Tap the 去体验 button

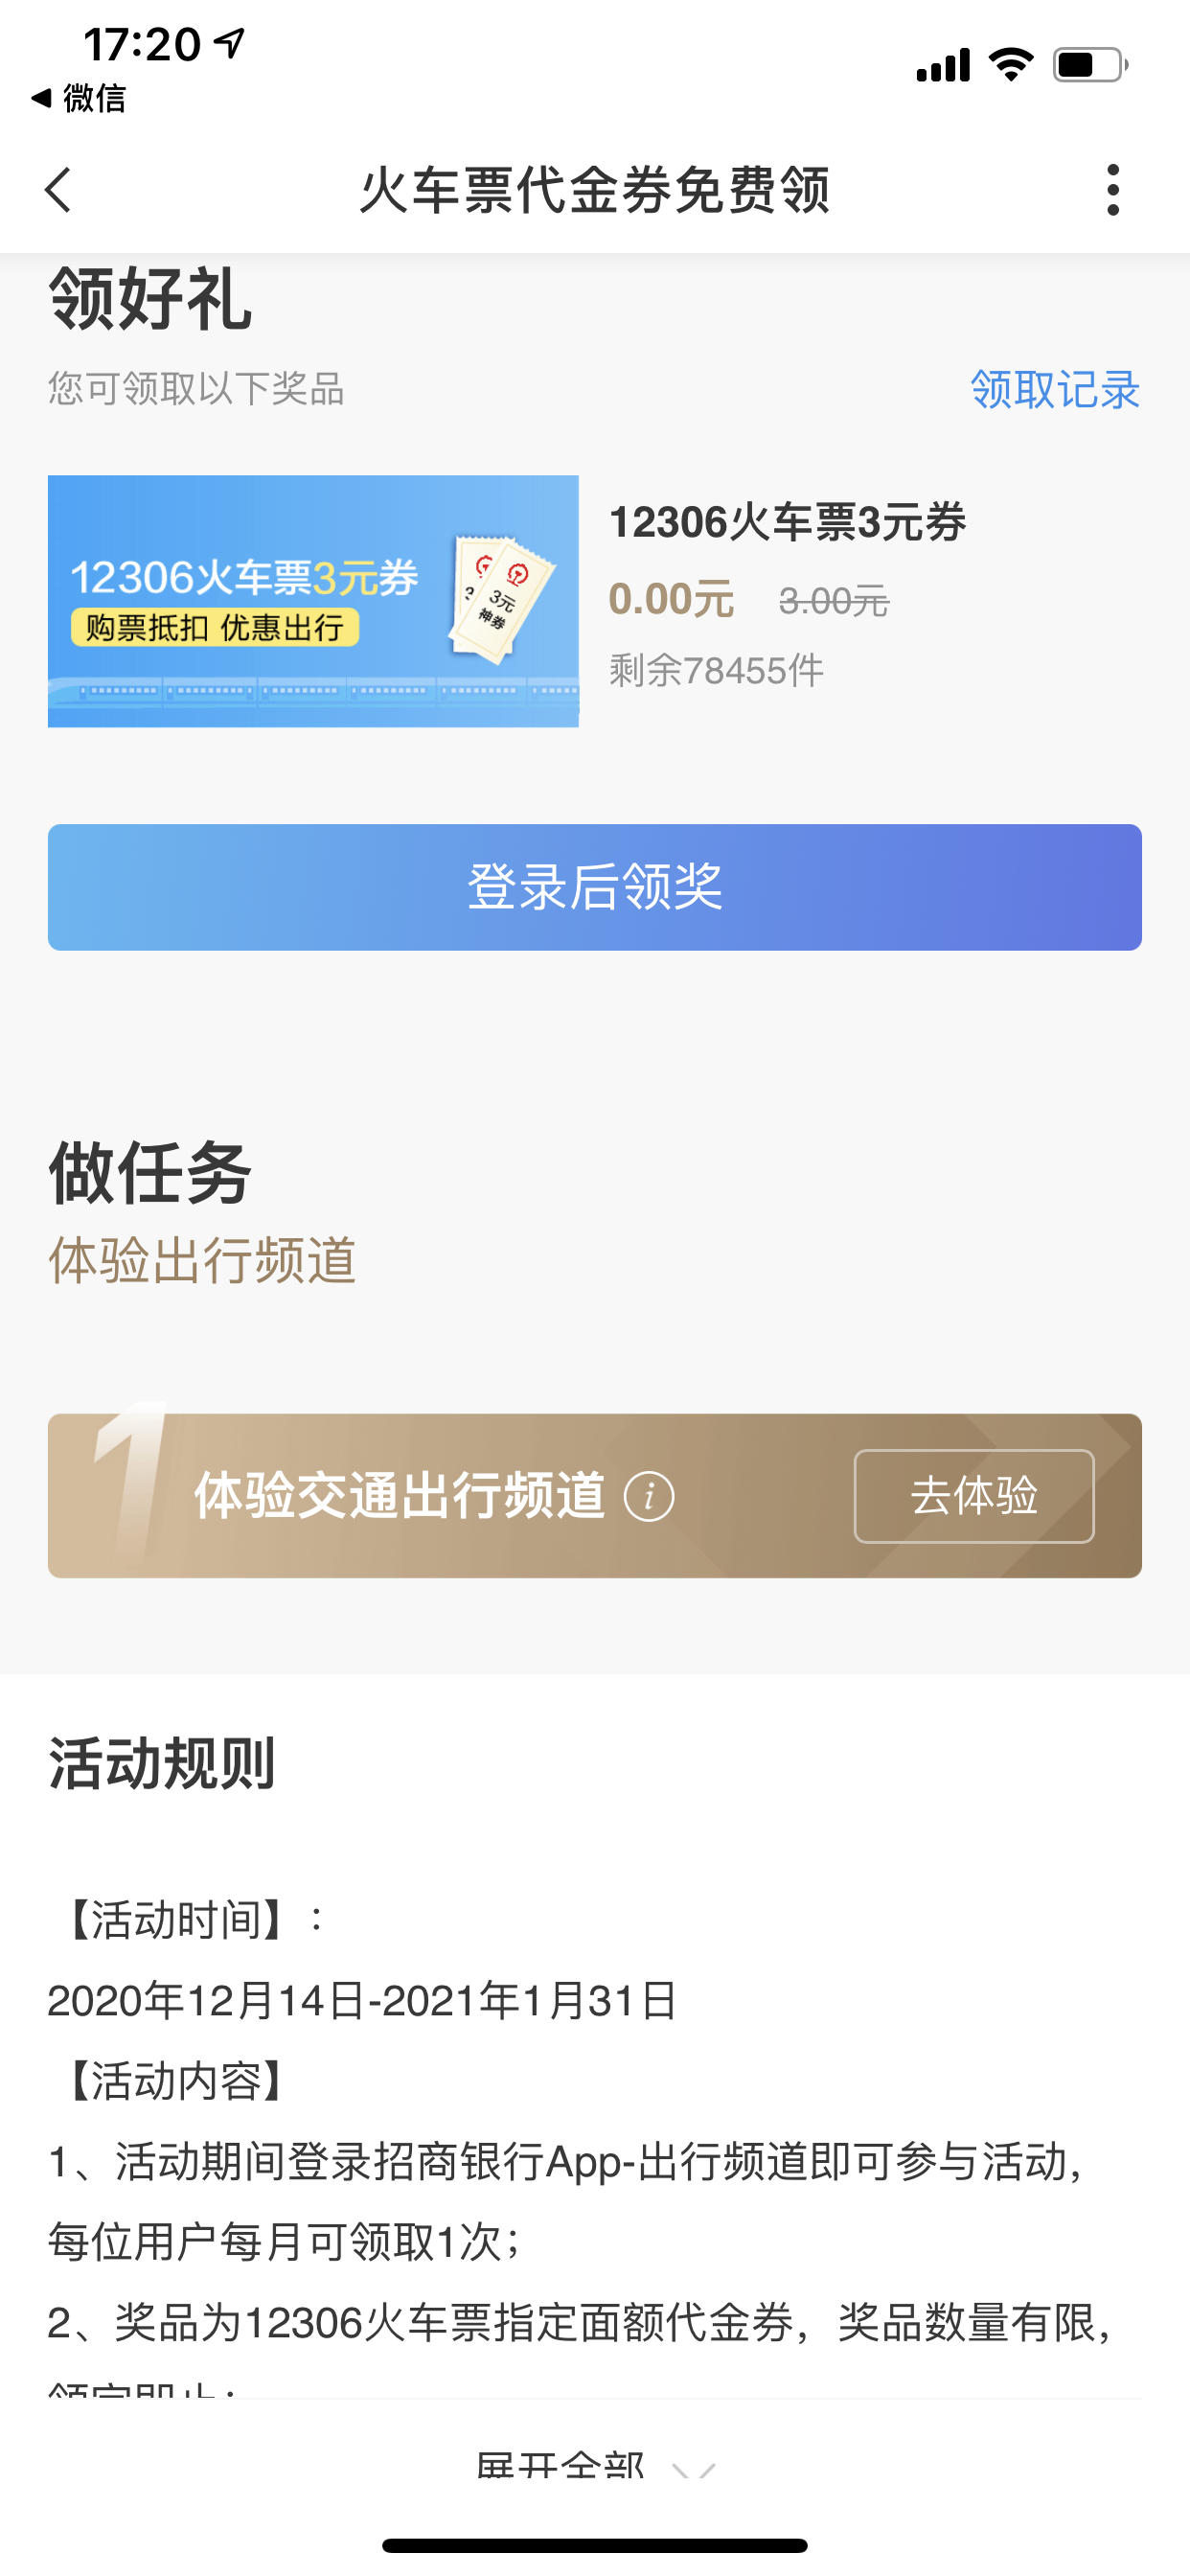(x=974, y=1496)
